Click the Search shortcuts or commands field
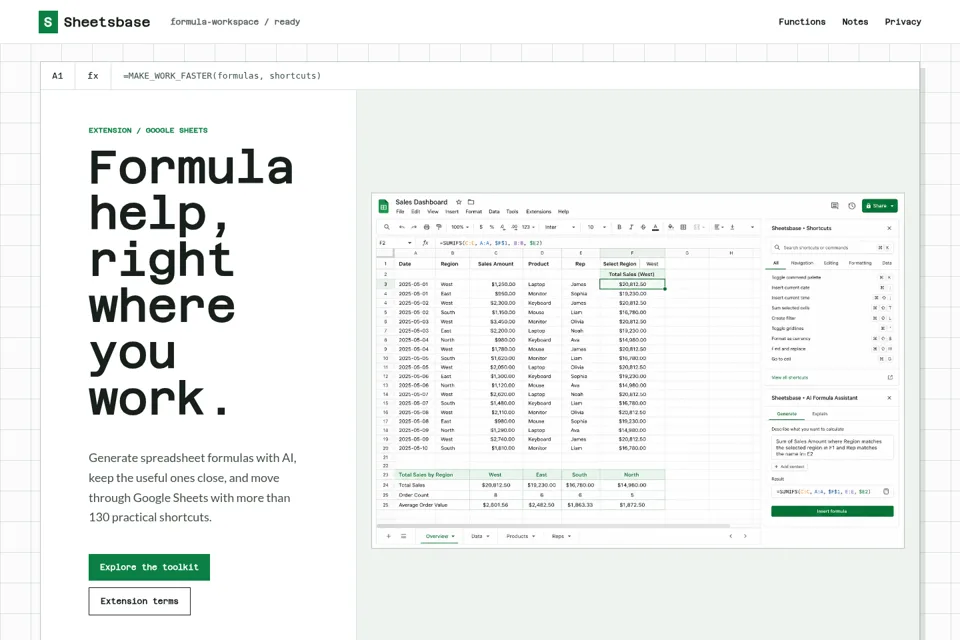Screen dimensions: 960x640 point(831,247)
